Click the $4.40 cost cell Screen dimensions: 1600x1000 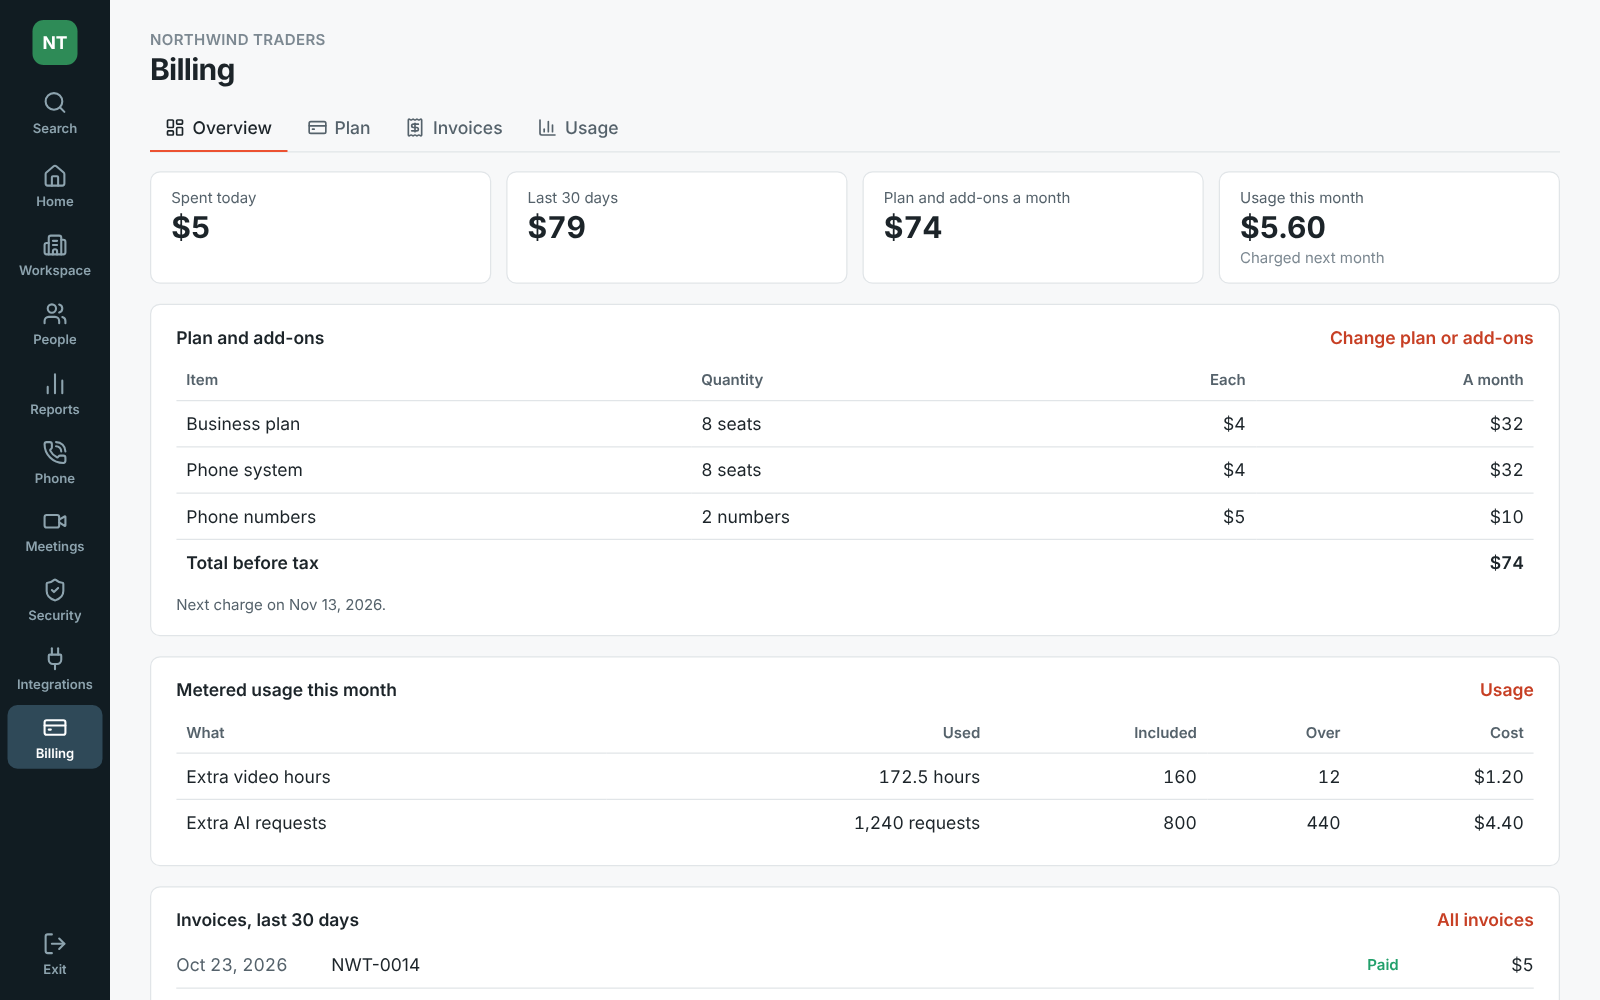[1498, 823]
